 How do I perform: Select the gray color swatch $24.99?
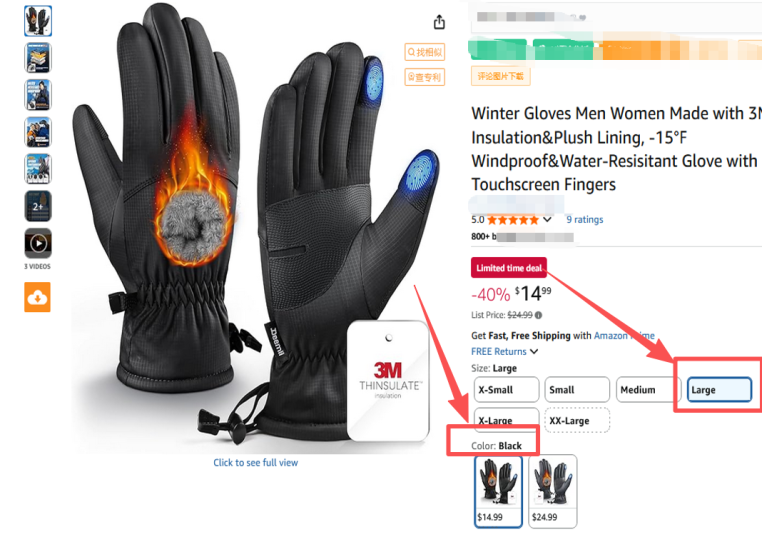tap(553, 491)
